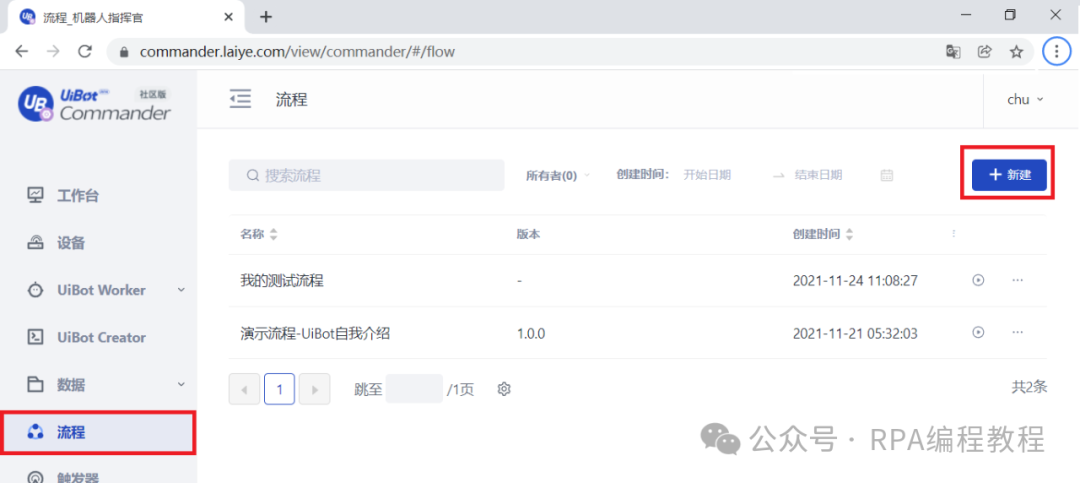This screenshot has height=483, width=1080.
Task: Open flow 我的测试流程
Action: (x=282, y=281)
